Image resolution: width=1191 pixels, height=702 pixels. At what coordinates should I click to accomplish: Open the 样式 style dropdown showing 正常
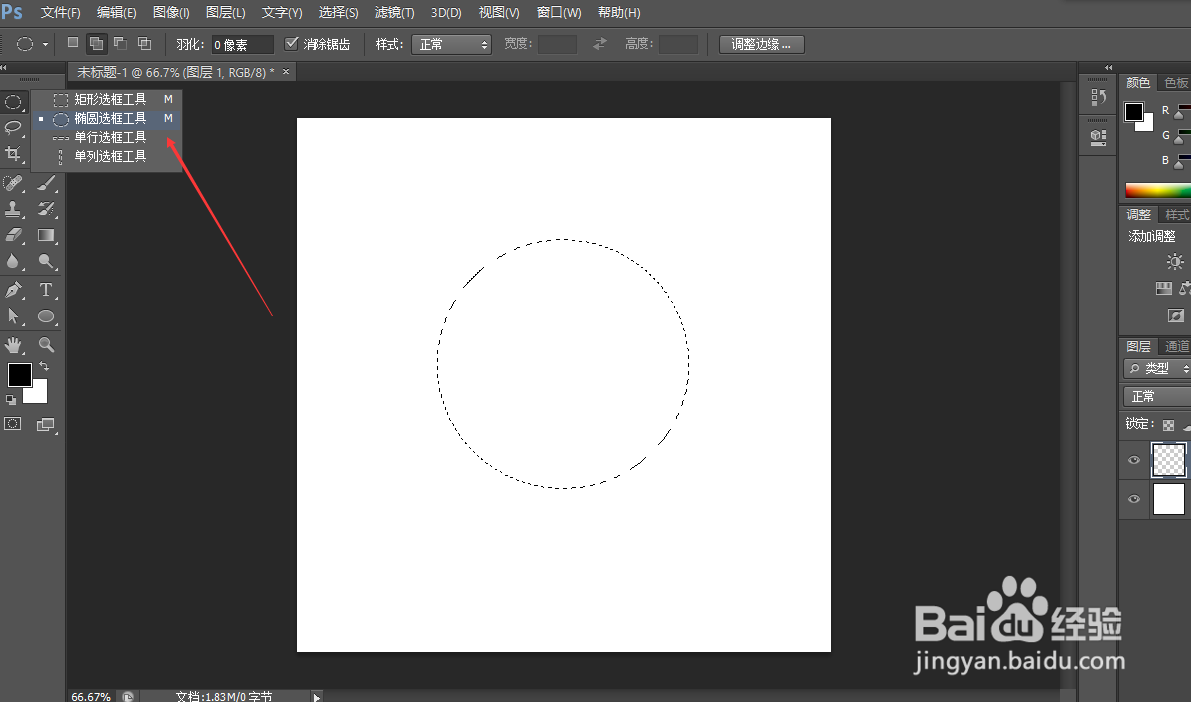click(x=451, y=45)
